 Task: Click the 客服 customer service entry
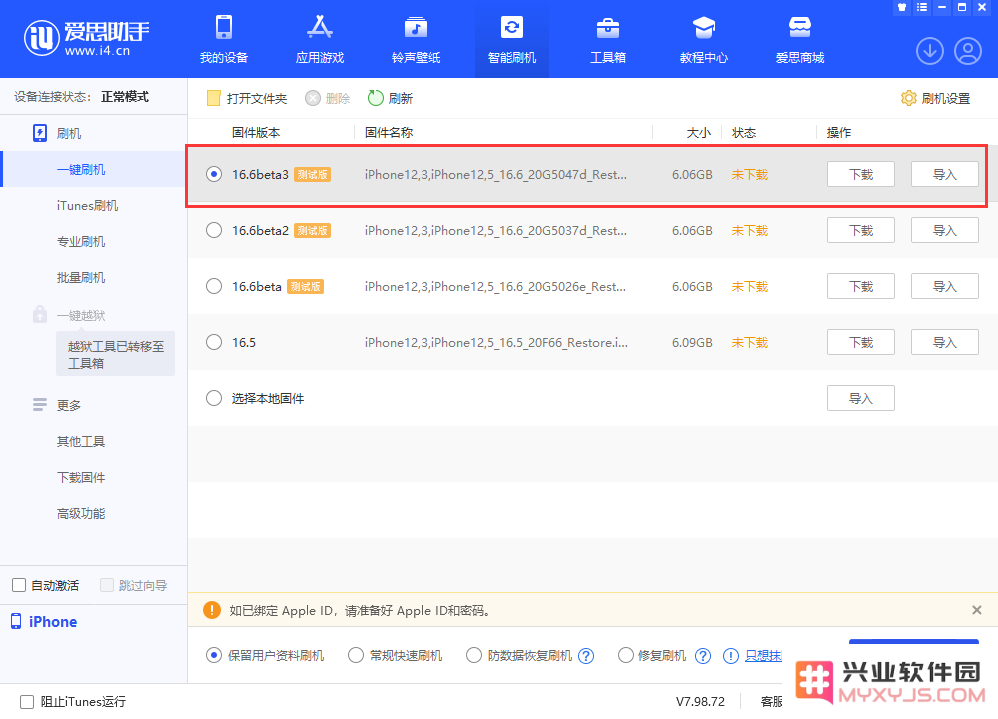[771, 702]
